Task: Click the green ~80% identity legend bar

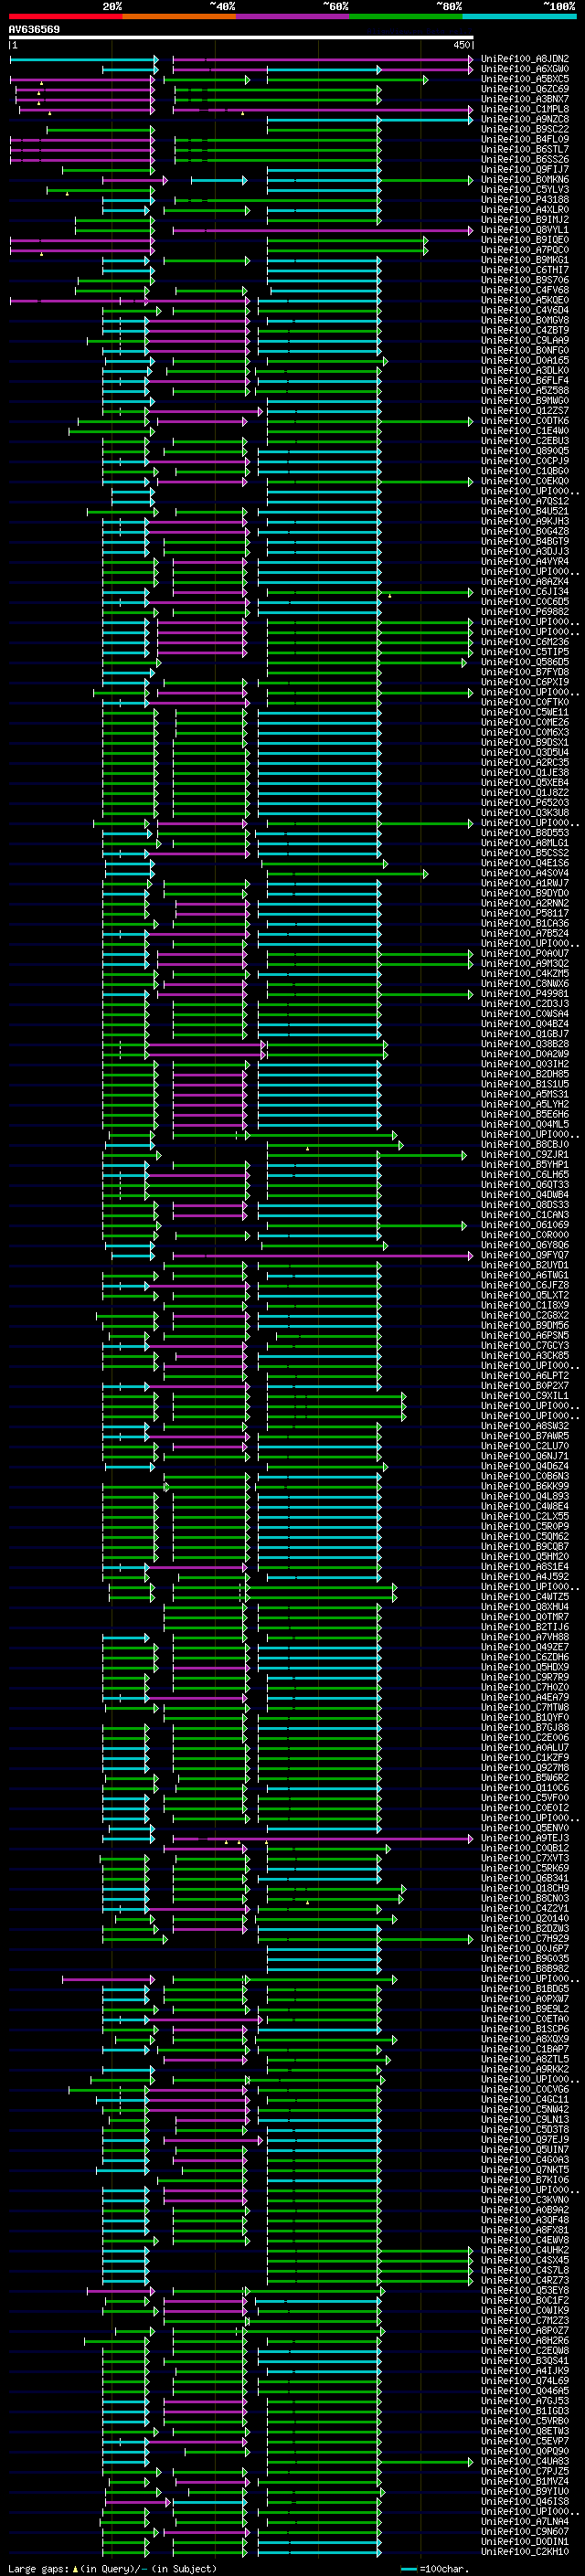Action: 406,17
